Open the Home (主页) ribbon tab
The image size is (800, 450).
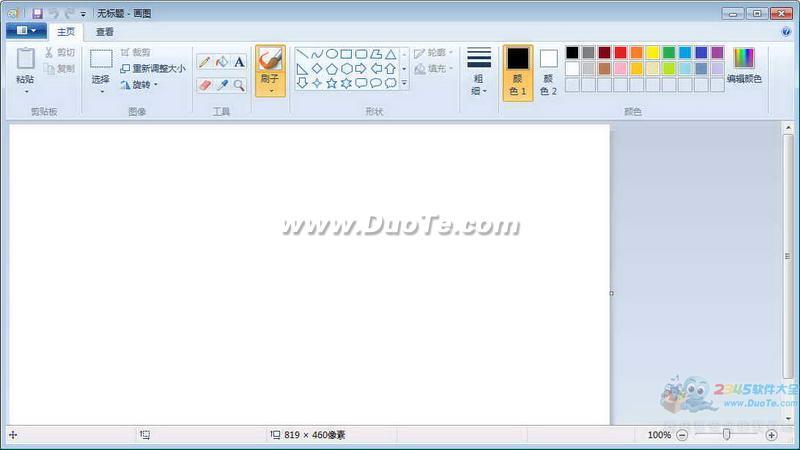(66, 32)
